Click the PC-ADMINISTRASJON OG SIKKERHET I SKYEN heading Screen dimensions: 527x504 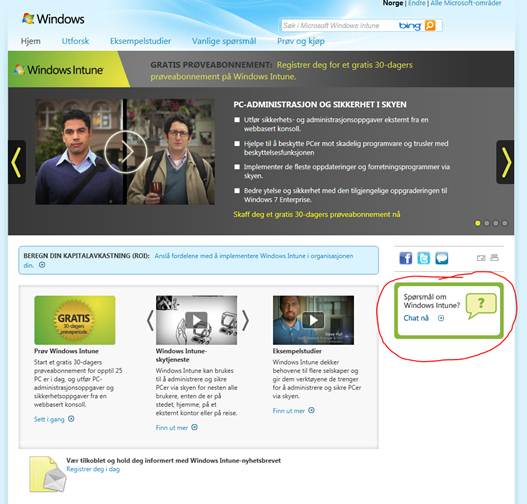pyautogui.click(x=320, y=104)
